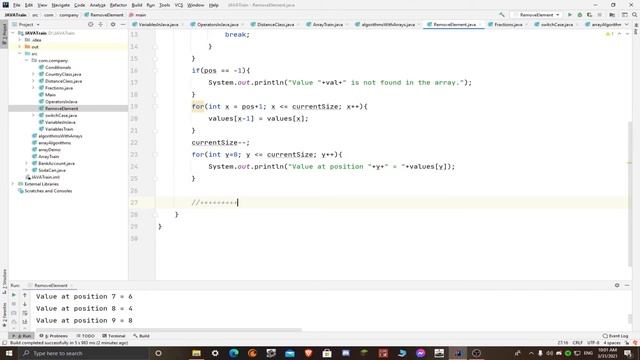Click the RemoveElement breadcrumb in navigation bar
Image resolution: width=640 pixels, height=360 pixels.
coord(104,15)
